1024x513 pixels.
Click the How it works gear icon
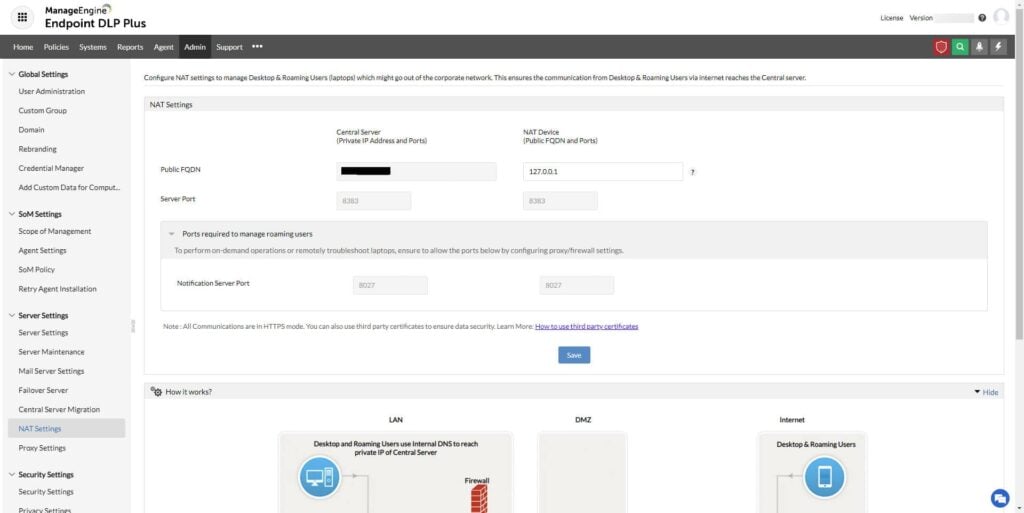(156, 392)
